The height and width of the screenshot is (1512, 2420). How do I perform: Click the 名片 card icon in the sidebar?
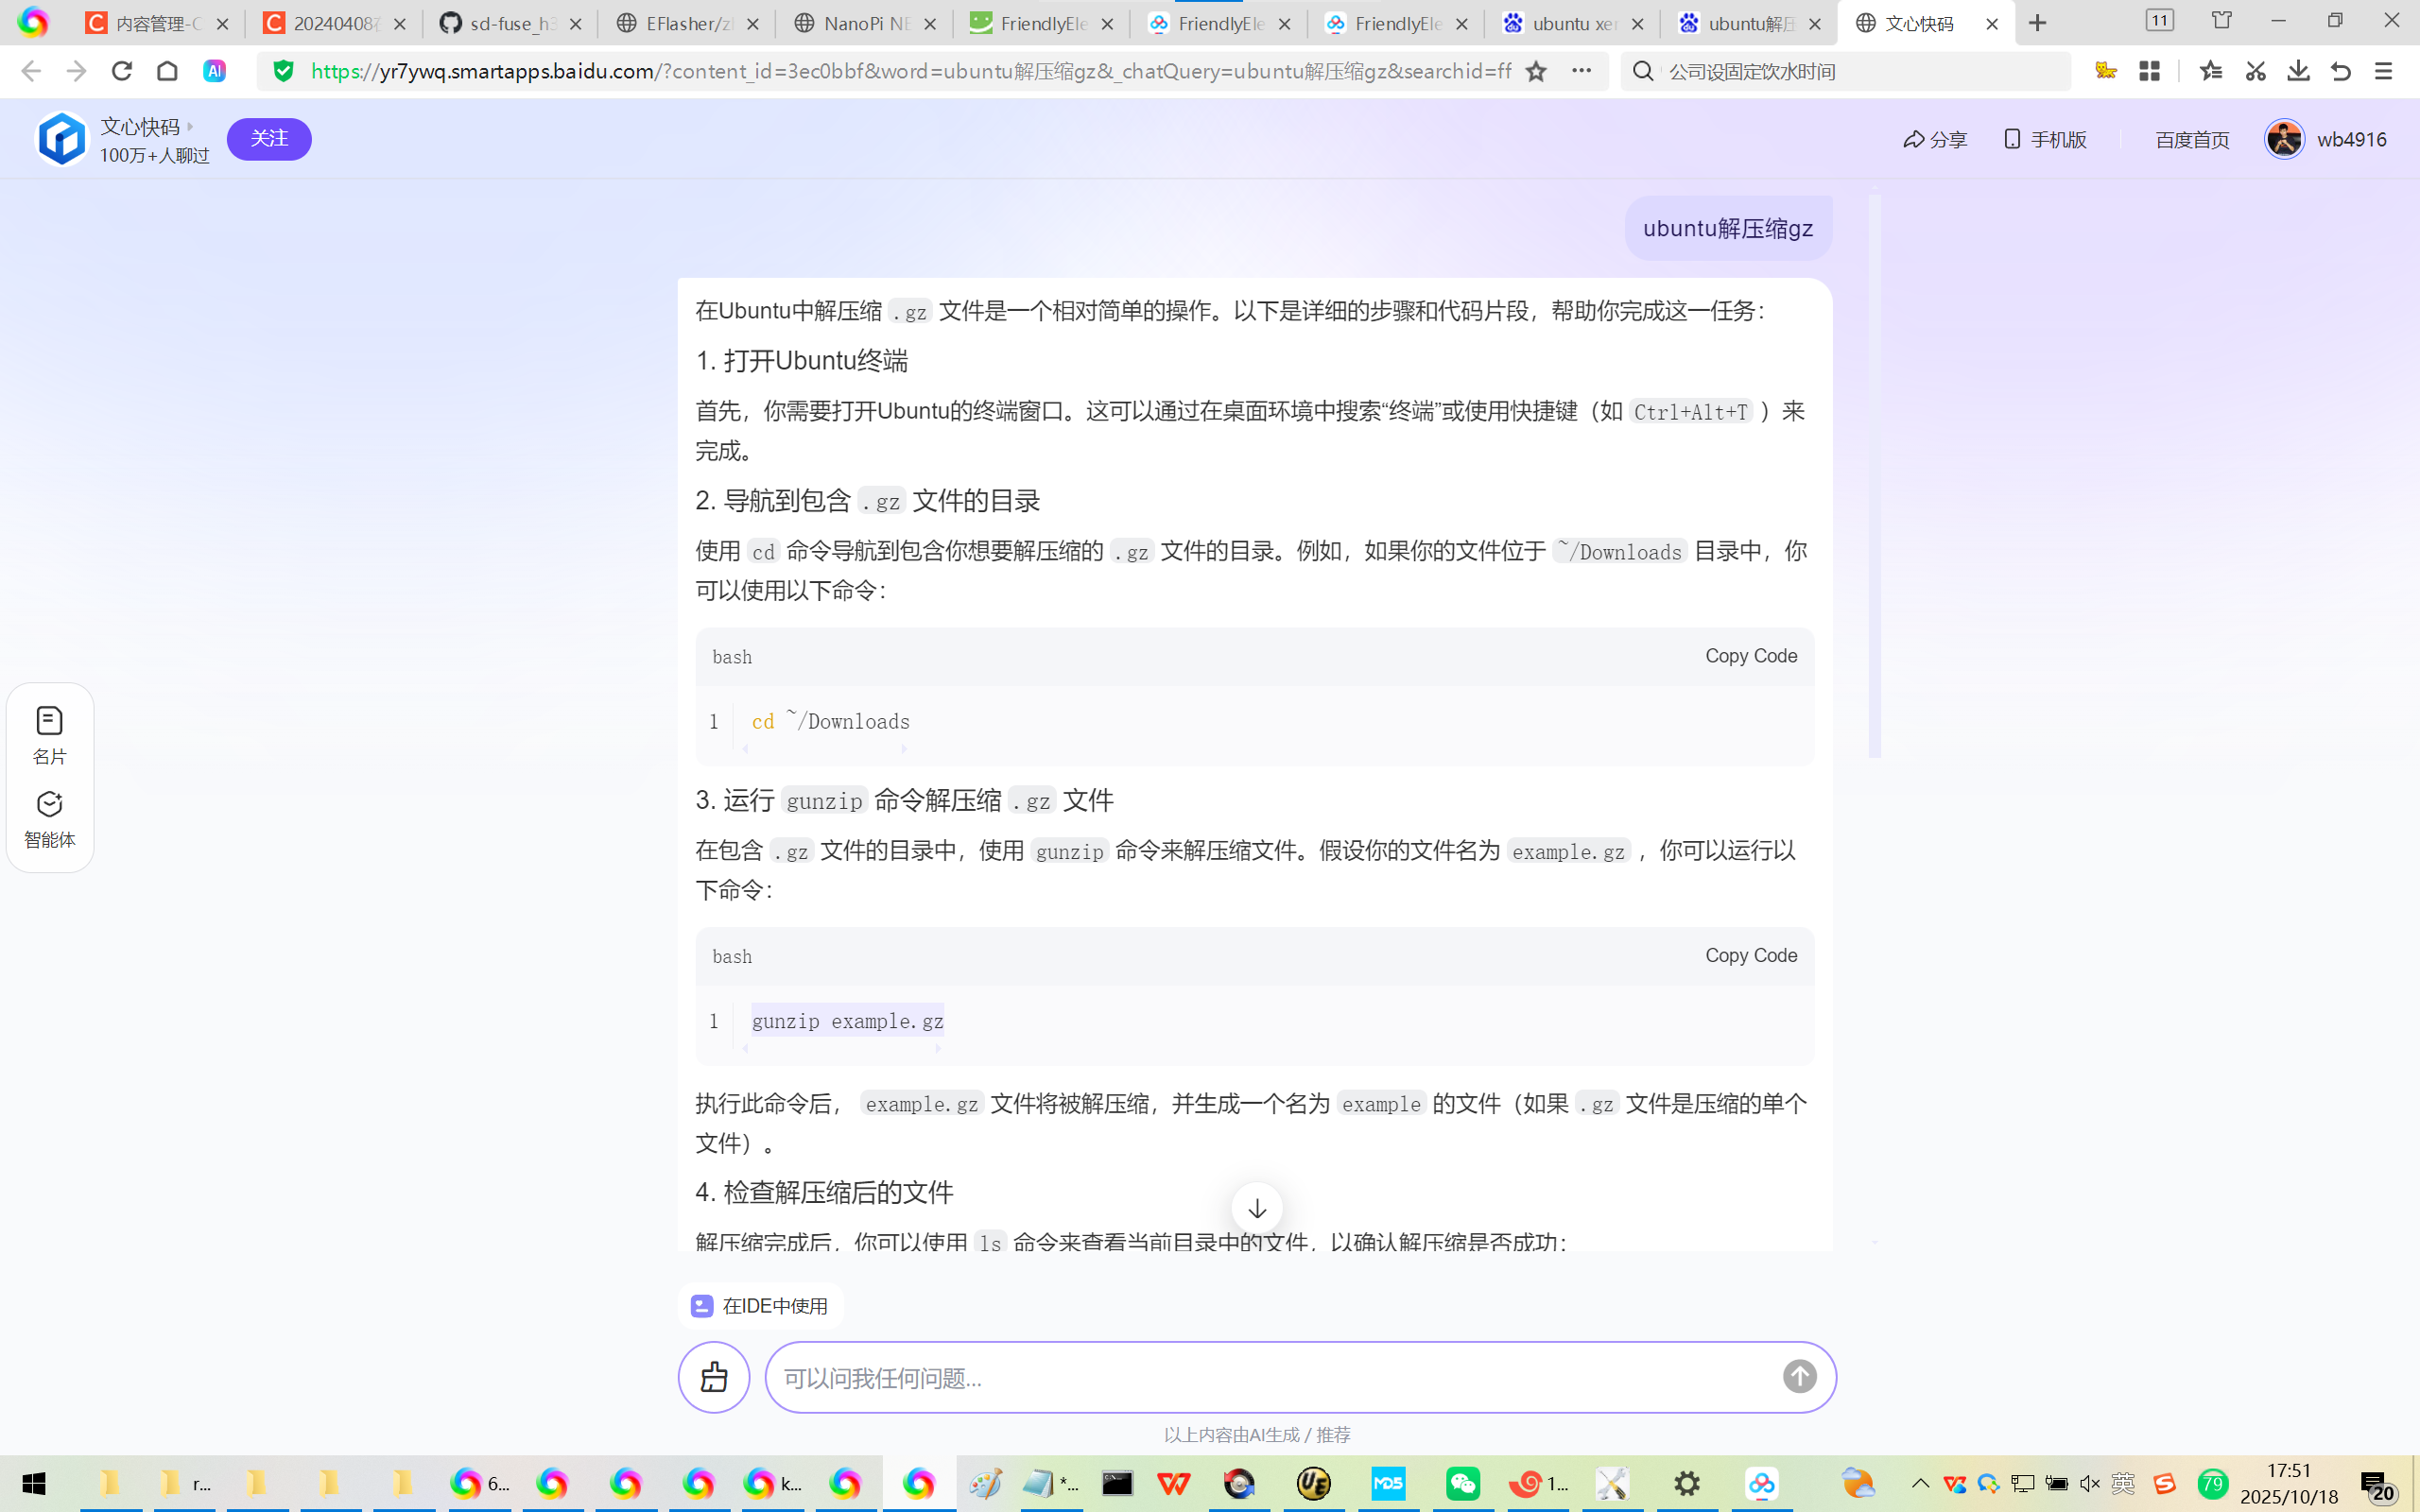pos(49,721)
